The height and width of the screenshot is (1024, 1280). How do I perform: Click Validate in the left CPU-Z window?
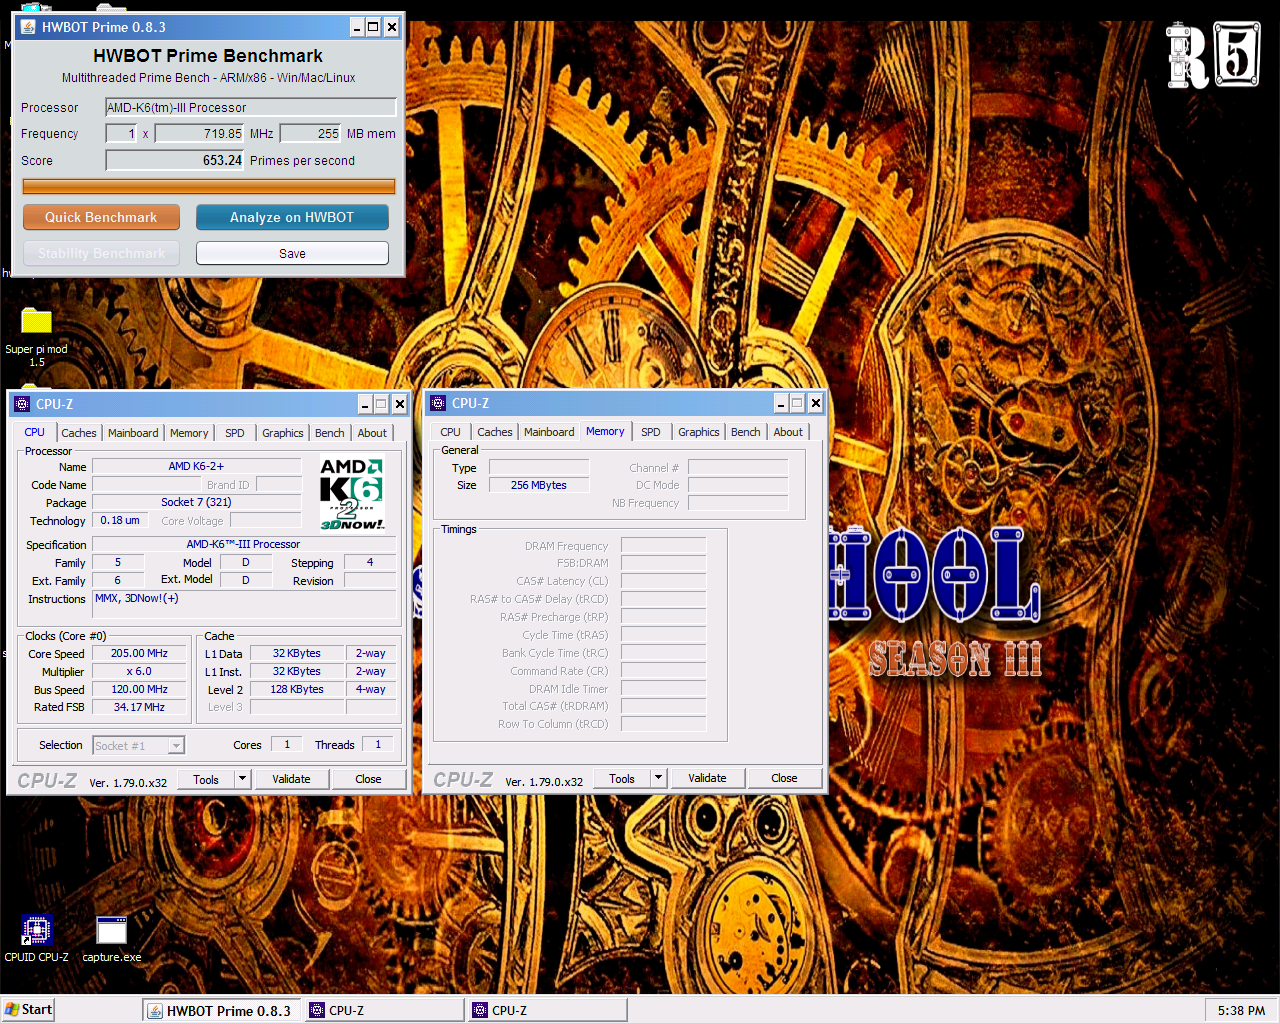click(291, 779)
